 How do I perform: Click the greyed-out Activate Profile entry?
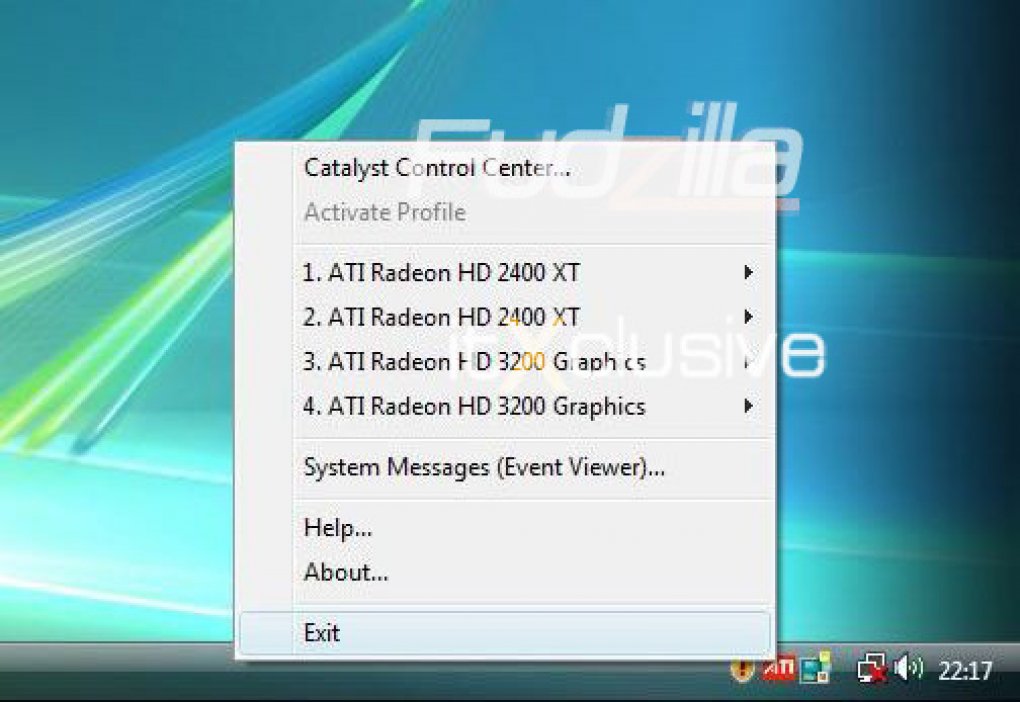[505, 212]
